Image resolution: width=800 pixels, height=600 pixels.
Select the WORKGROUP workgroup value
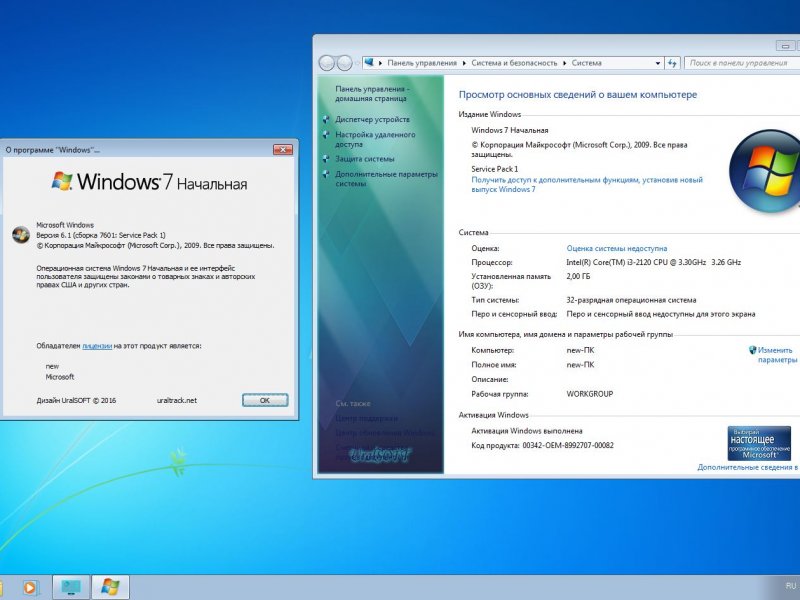[589, 394]
